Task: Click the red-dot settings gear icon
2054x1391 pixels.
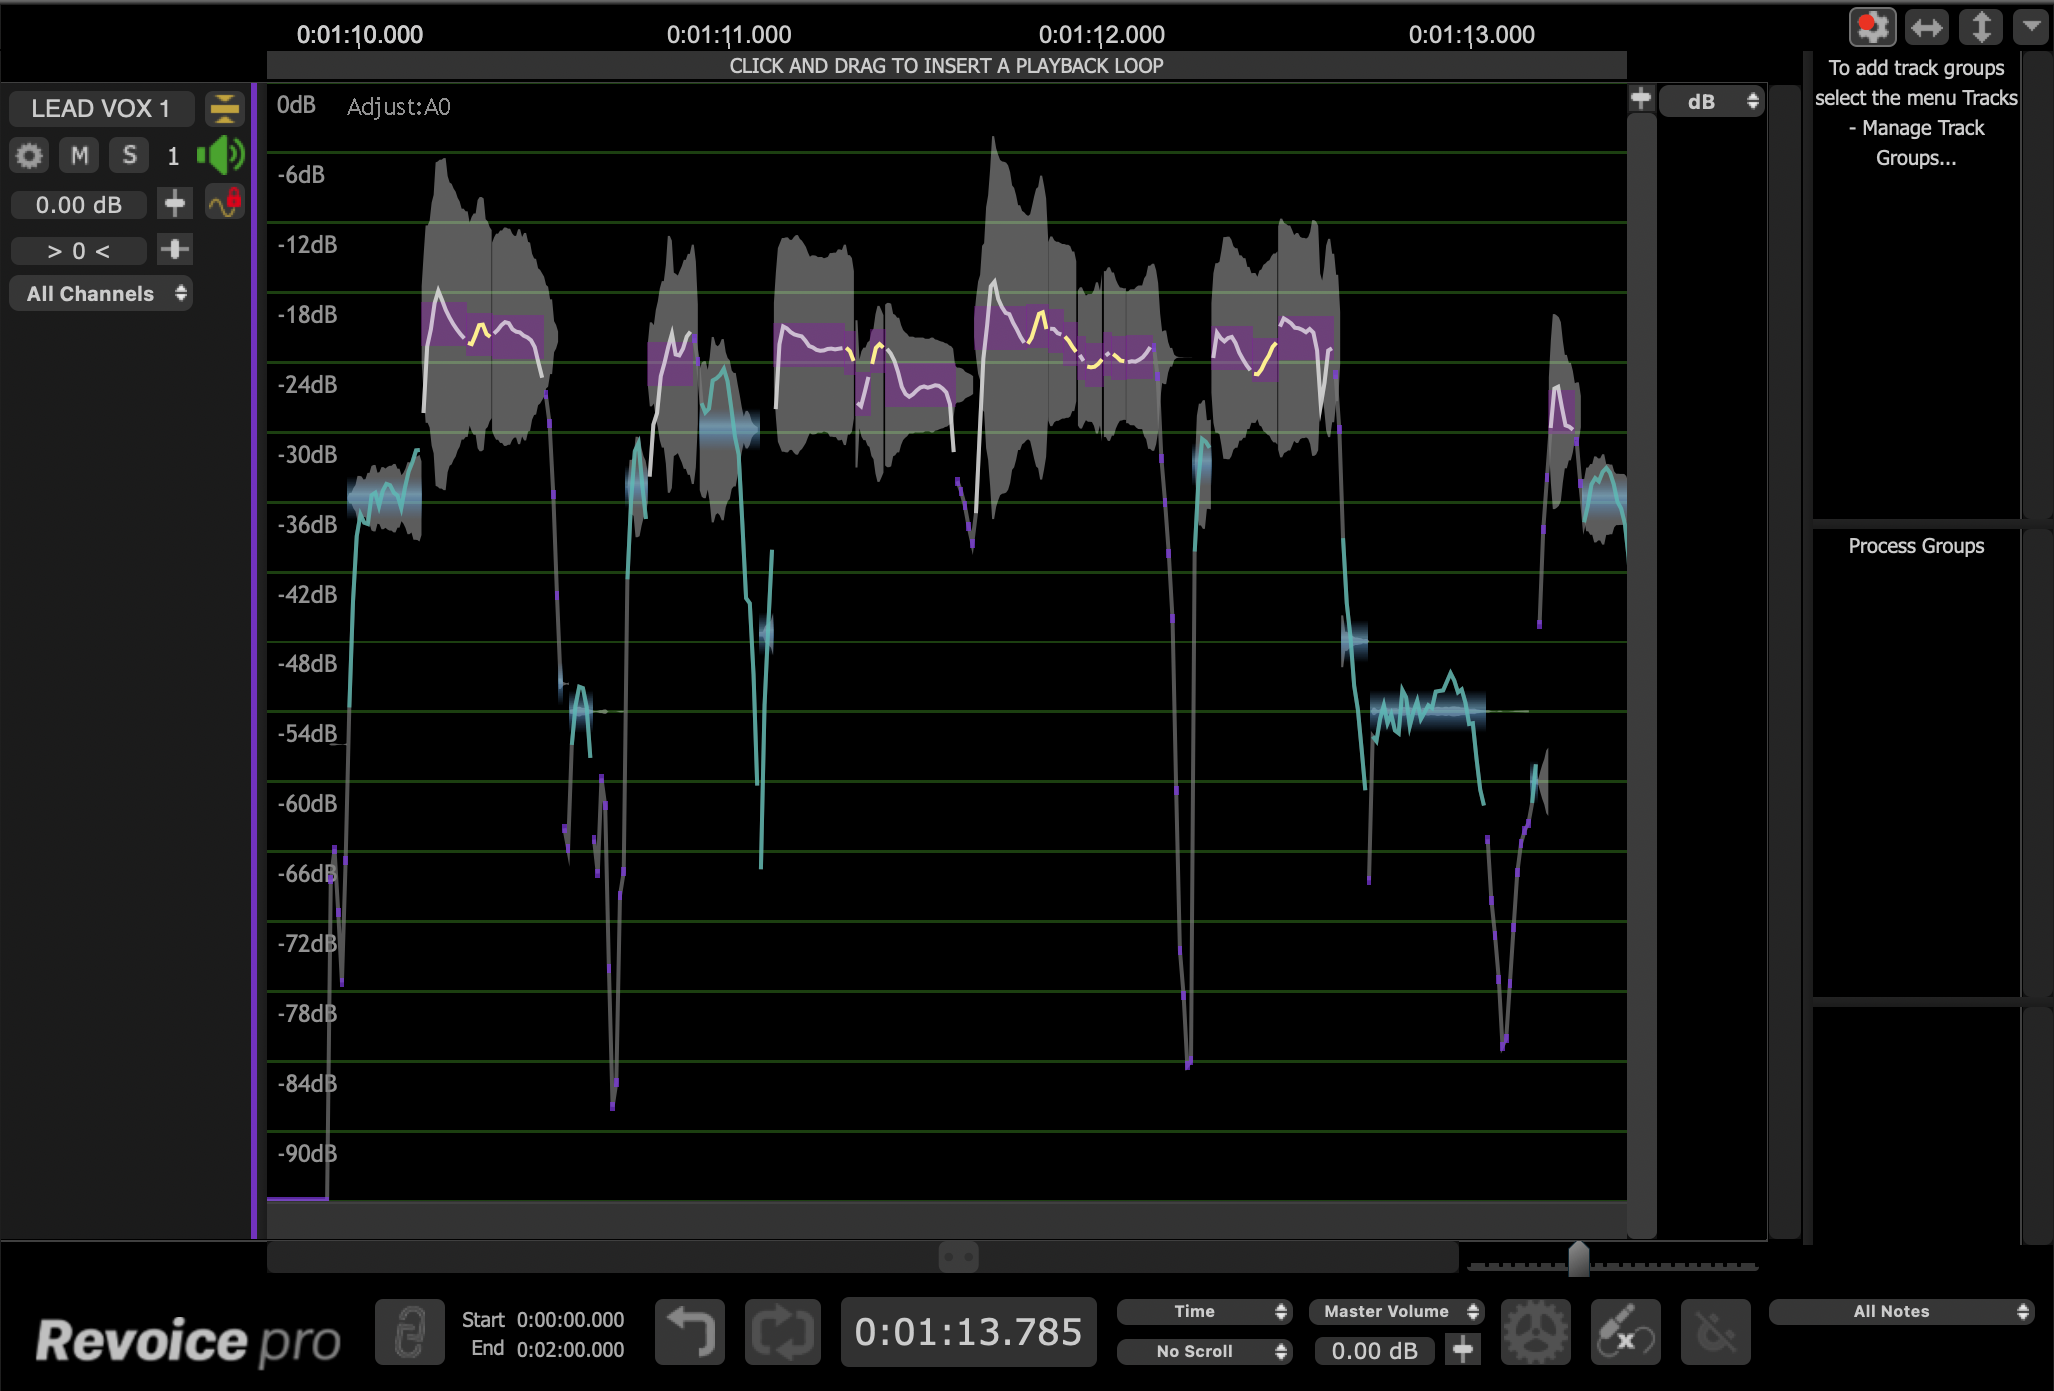Action: point(1871,28)
